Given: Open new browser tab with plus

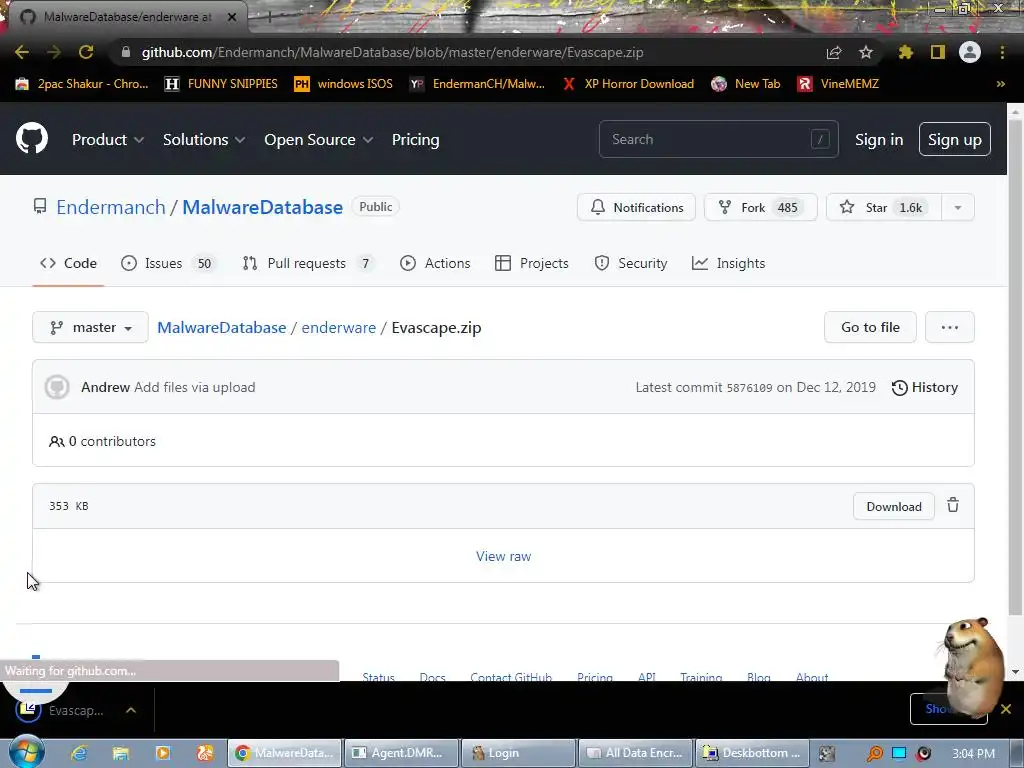Looking at the screenshot, I should click(x=269, y=17).
